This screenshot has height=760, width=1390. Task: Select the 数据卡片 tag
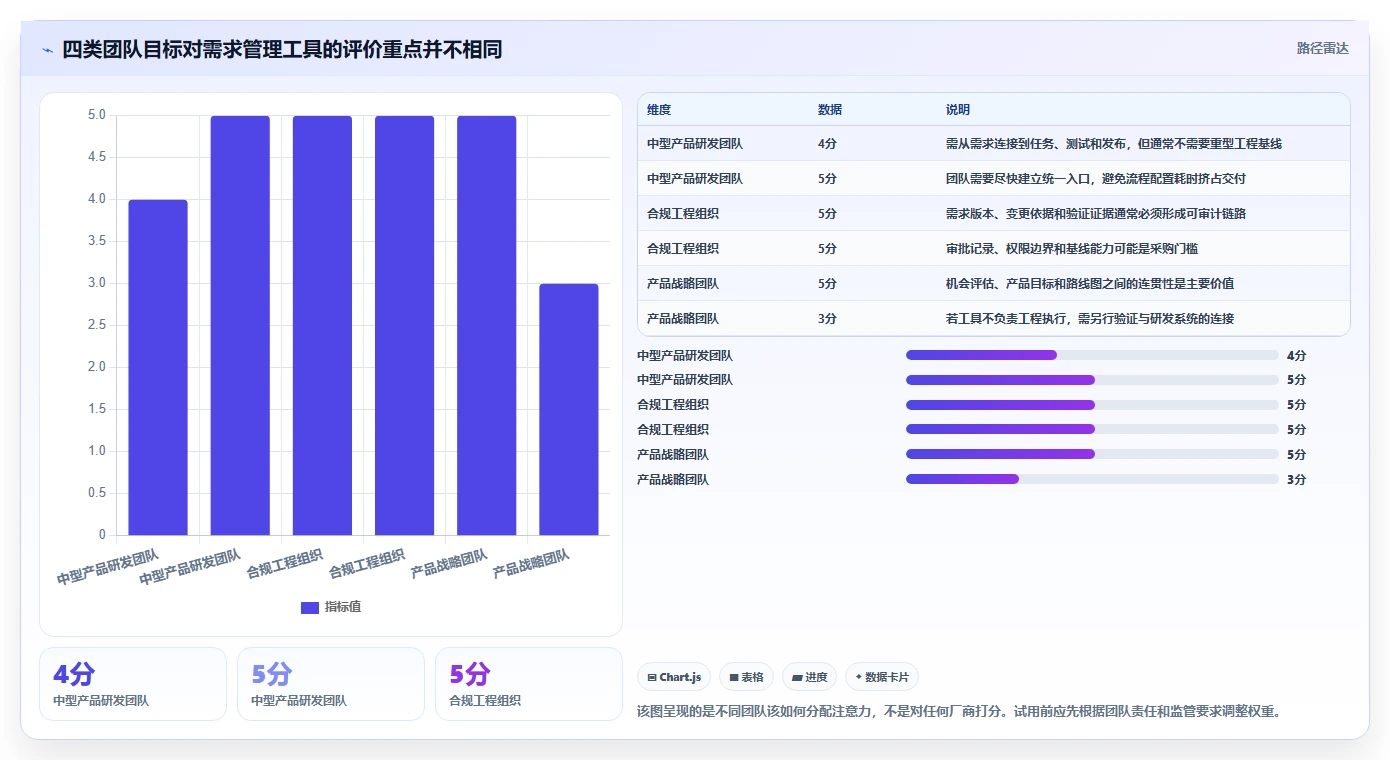[881, 677]
